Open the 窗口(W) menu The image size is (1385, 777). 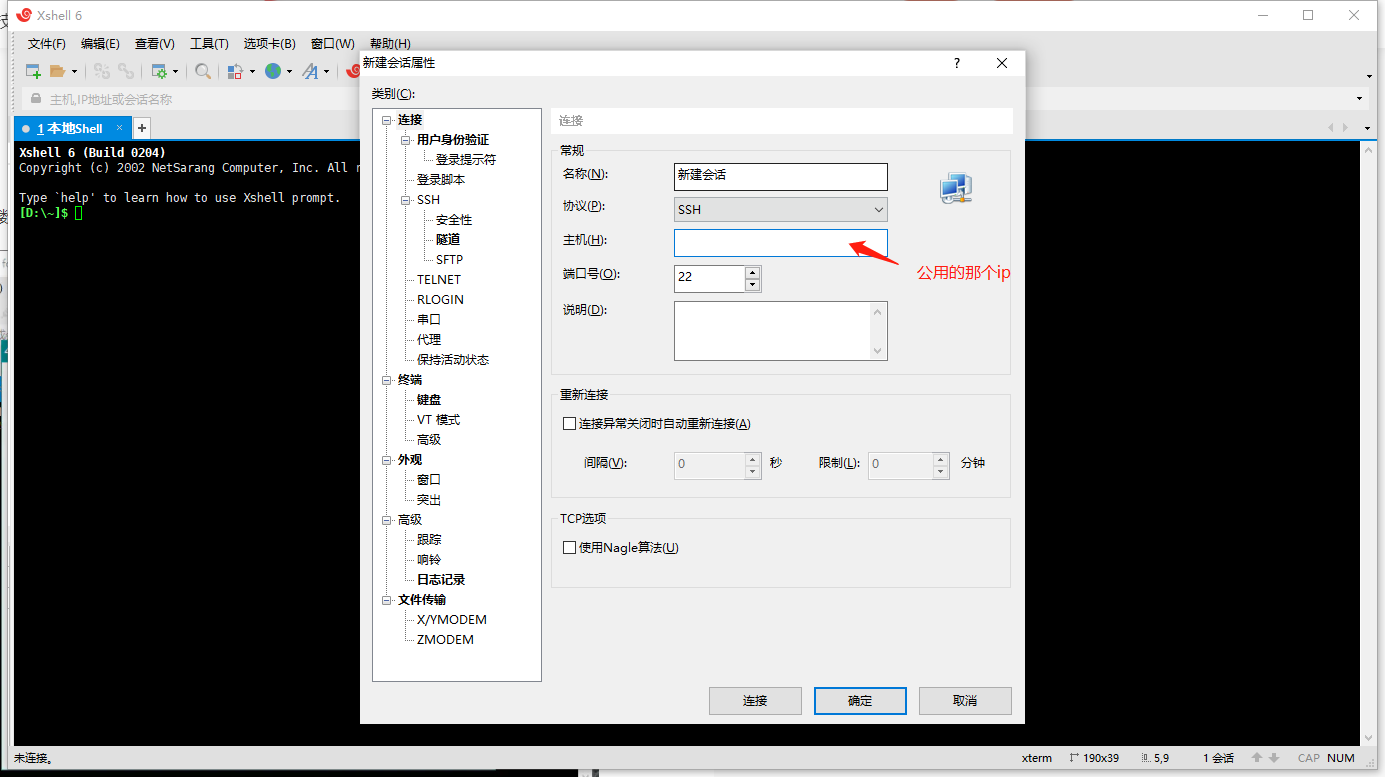[x=333, y=44]
